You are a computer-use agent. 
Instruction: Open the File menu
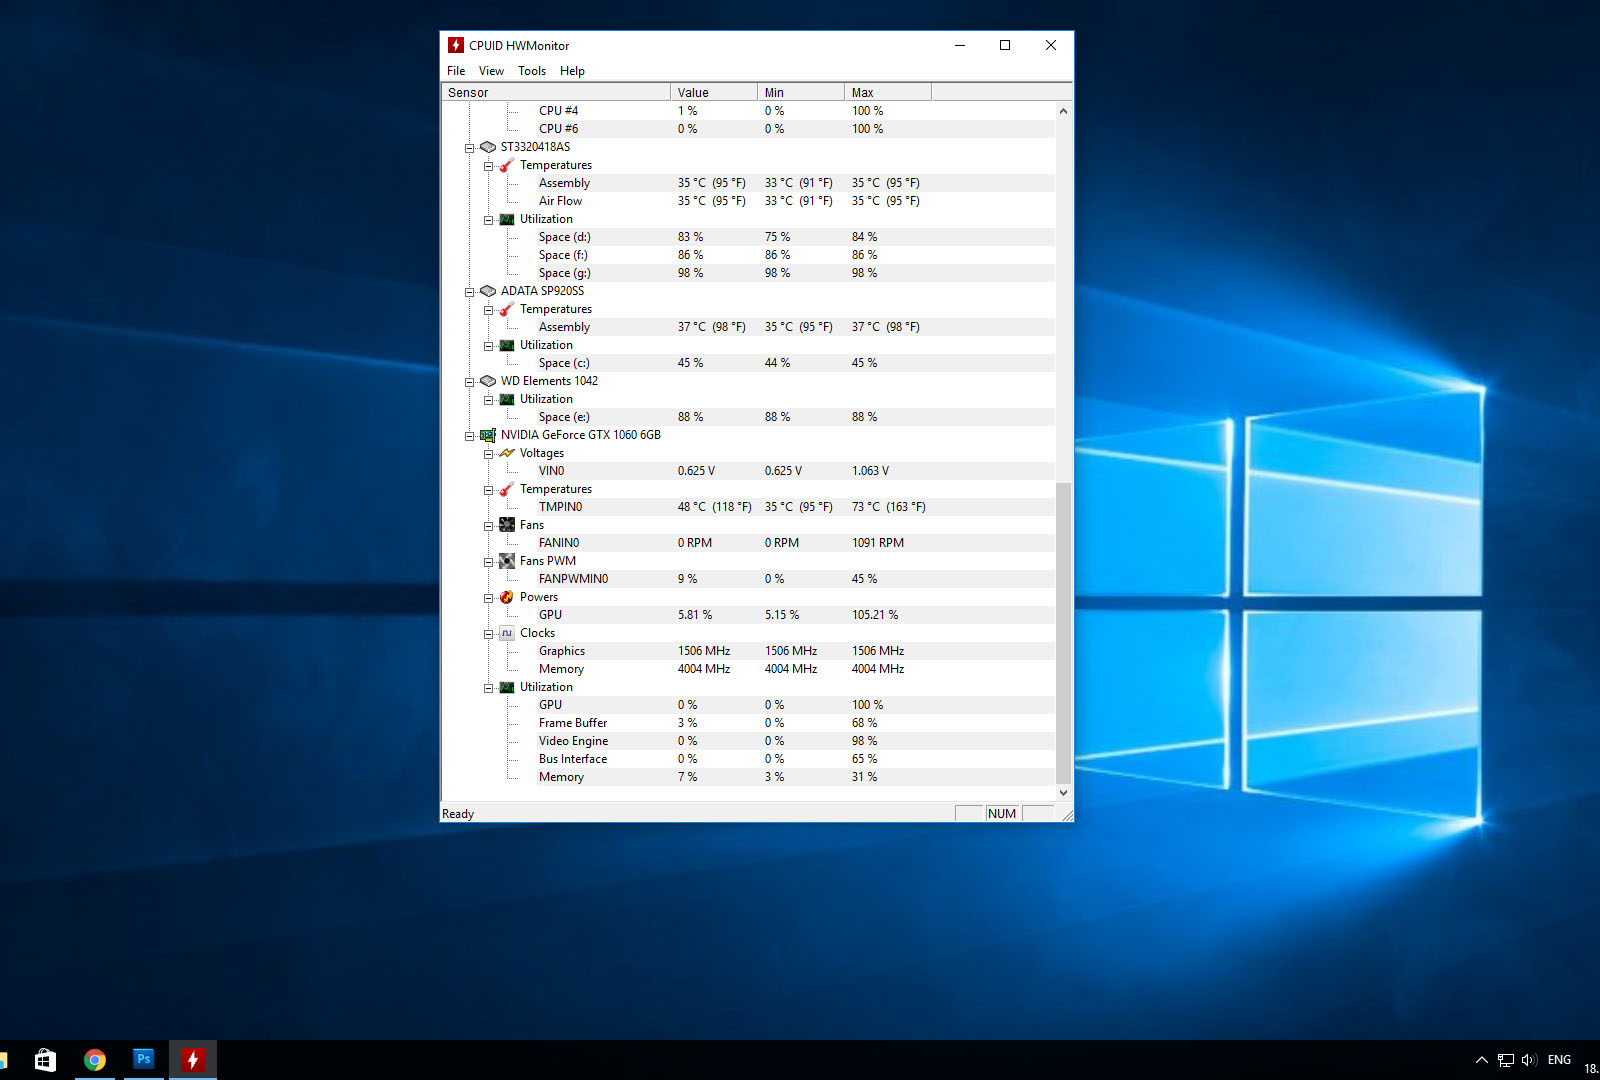tap(456, 71)
